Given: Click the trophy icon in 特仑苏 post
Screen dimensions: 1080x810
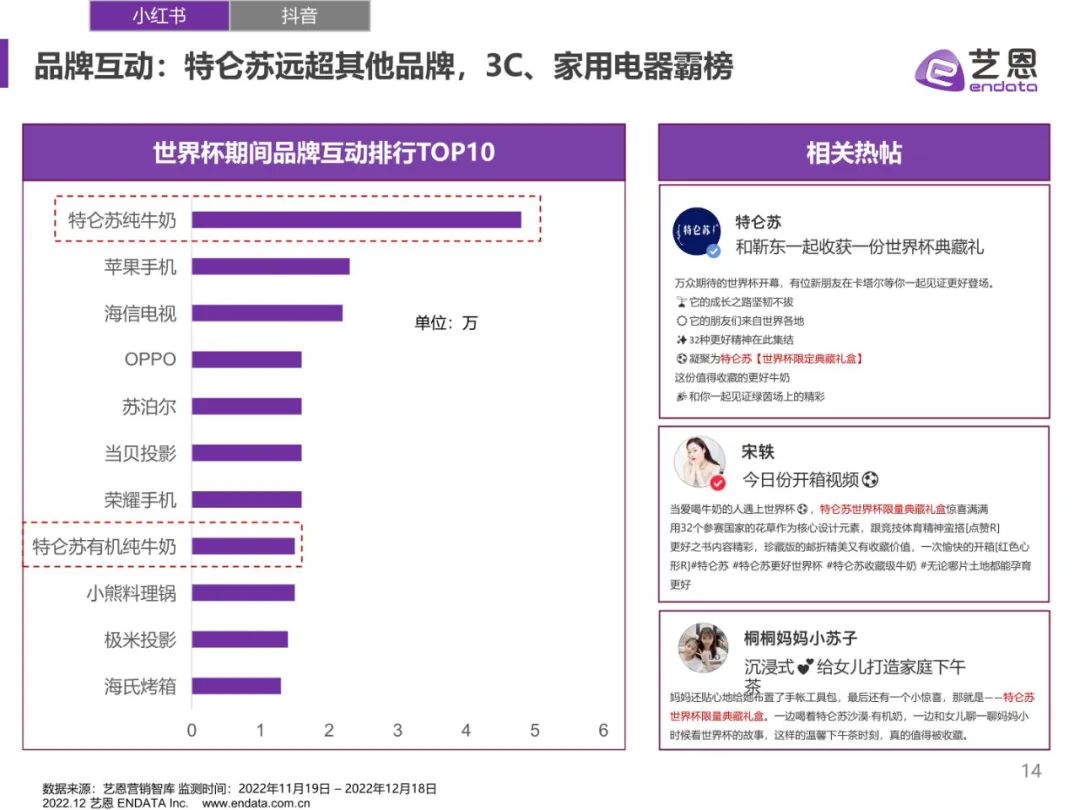Looking at the screenshot, I should (680, 302).
